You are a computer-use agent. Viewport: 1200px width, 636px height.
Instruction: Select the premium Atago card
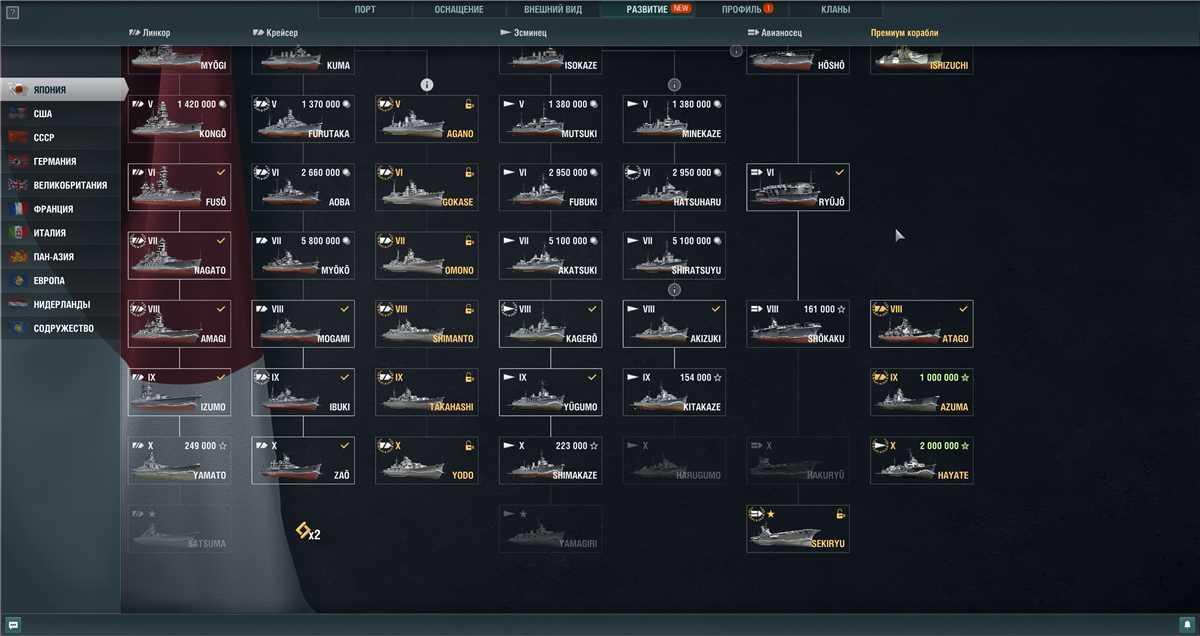922,324
